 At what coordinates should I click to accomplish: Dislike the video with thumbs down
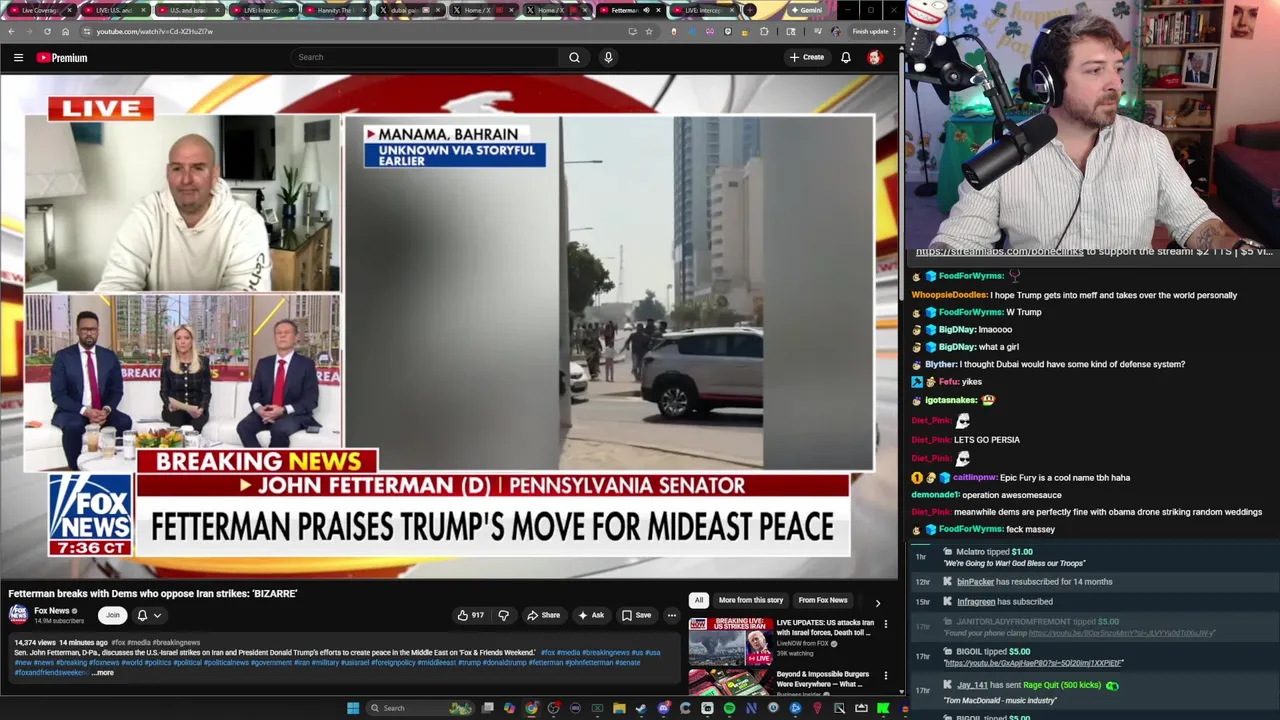504,616
